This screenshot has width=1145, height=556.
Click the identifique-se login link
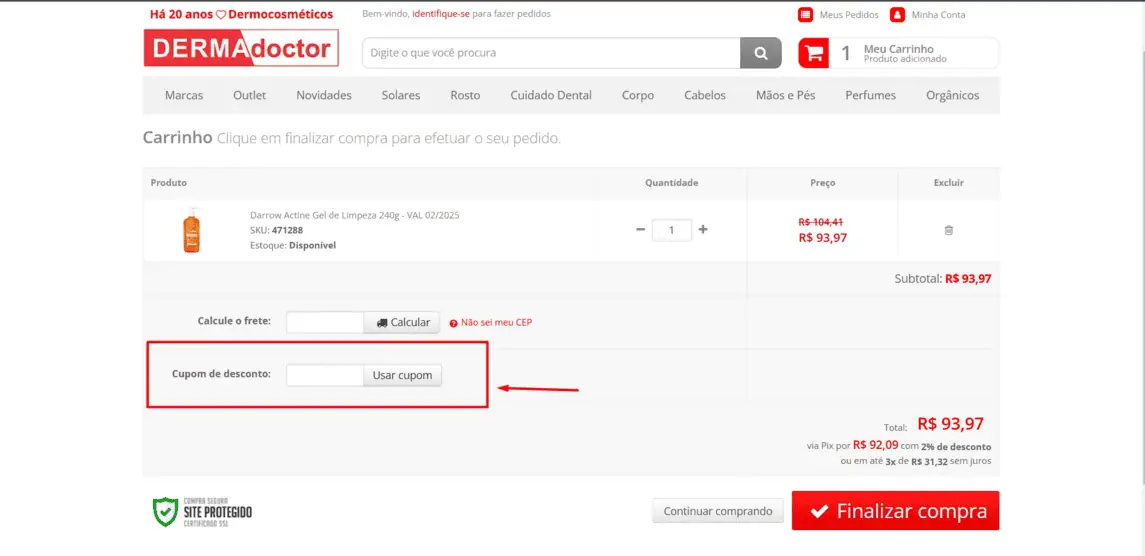click(x=440, y=14)
